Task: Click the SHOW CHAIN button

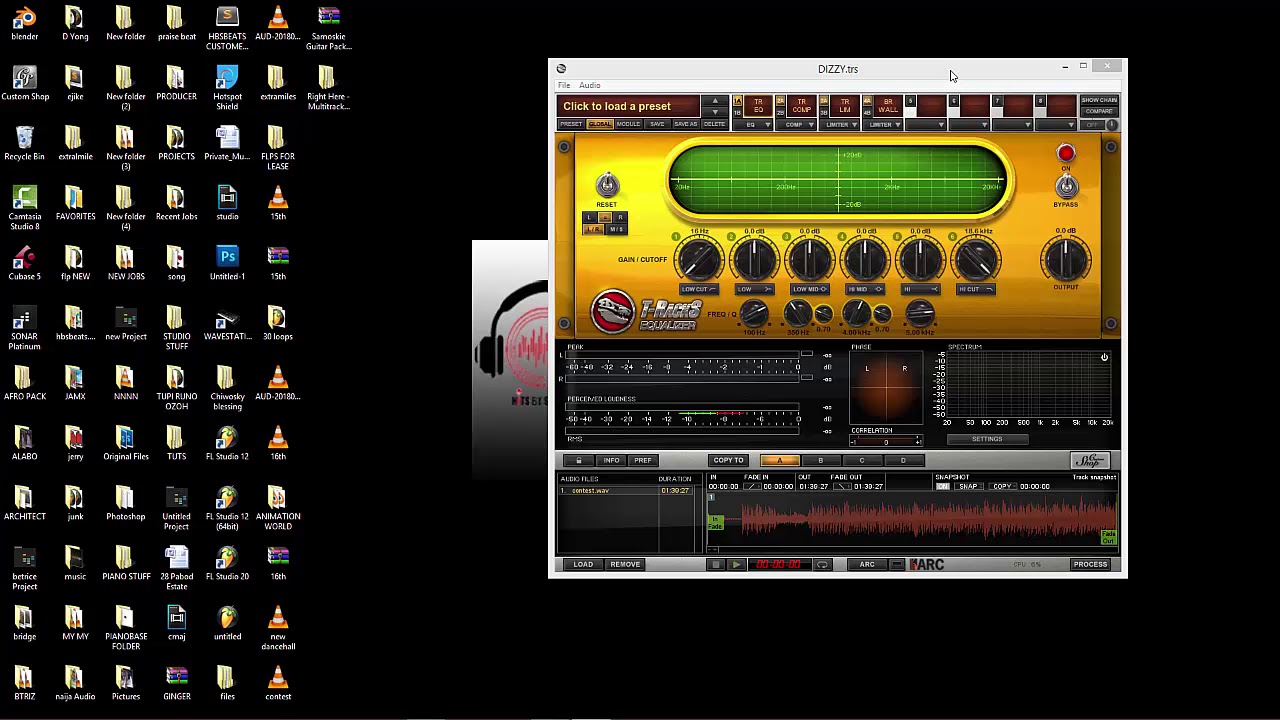Action: coord(1099,100)
